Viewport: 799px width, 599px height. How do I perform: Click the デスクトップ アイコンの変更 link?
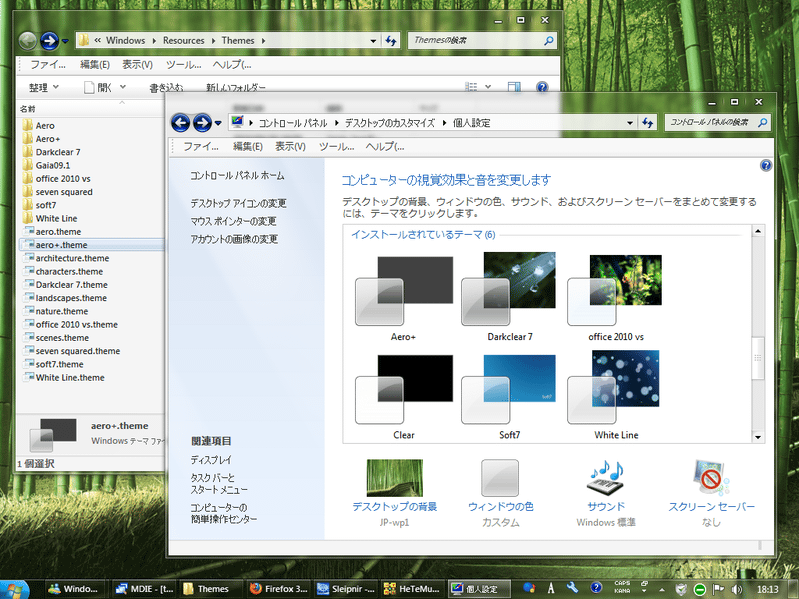point(238,203)
